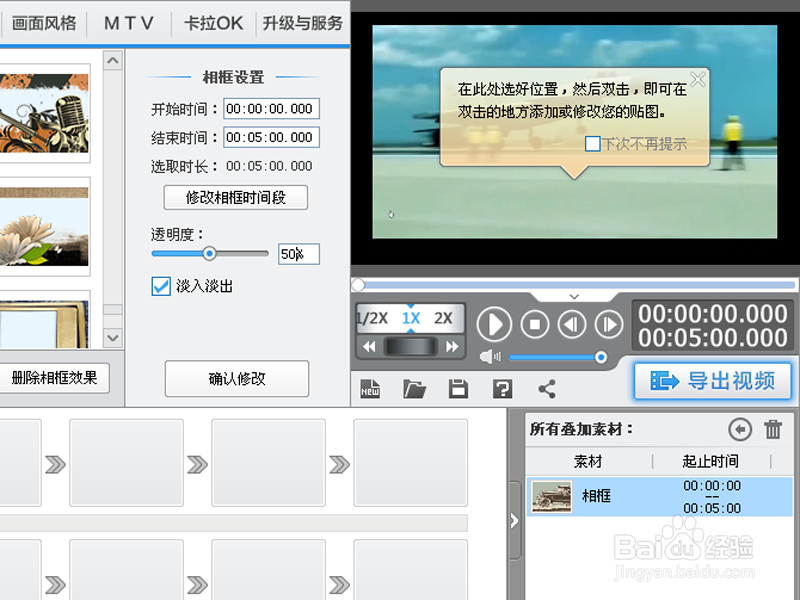Click frame list scroll down arrow

113,338
